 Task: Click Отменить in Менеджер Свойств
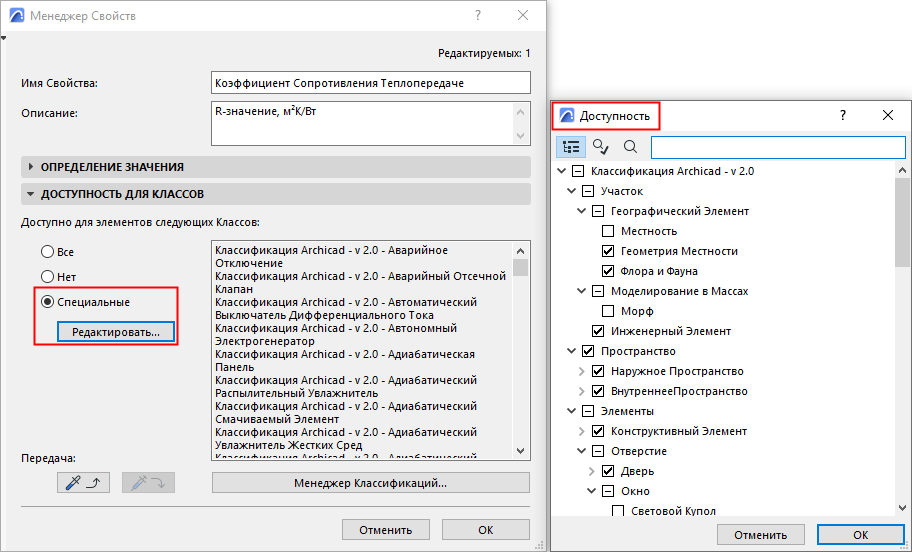coord(386,530)
